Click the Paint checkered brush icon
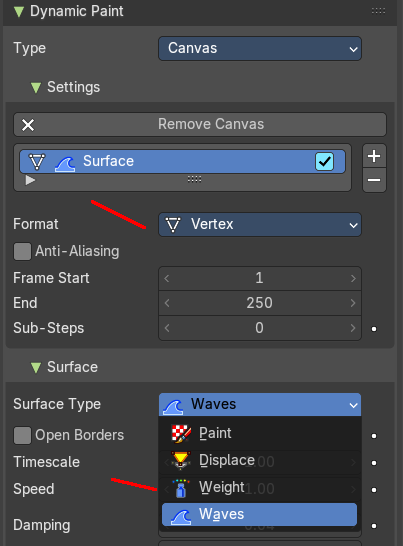403x546 pixels. pos(181,434)
